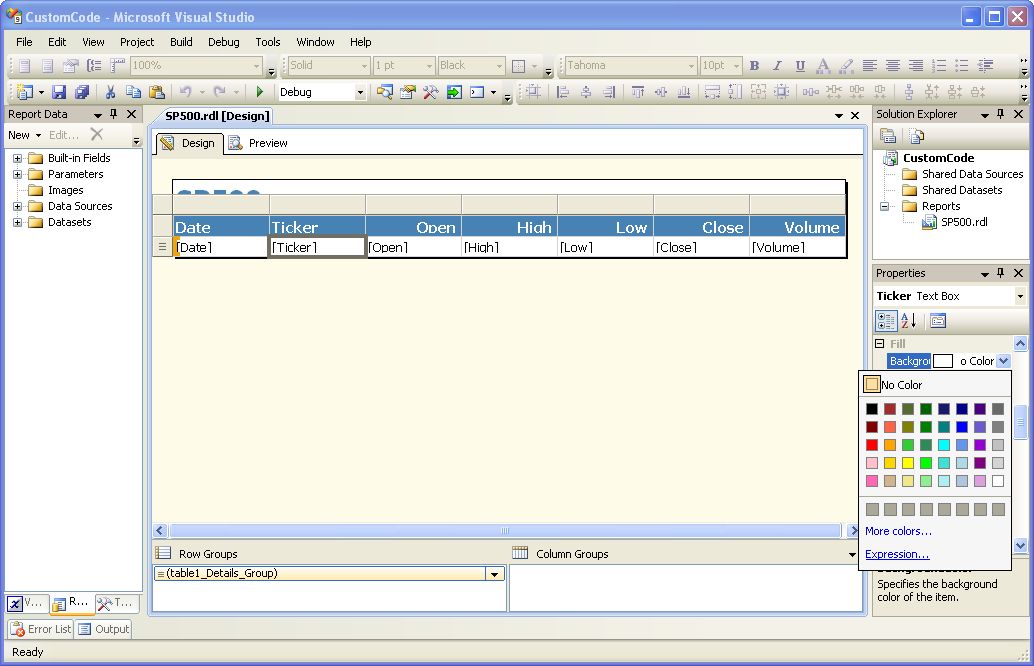The width and height of the screenshot is (1034, 666).
Task: Click the Italic formatting icon
Action: click(777, 66)
